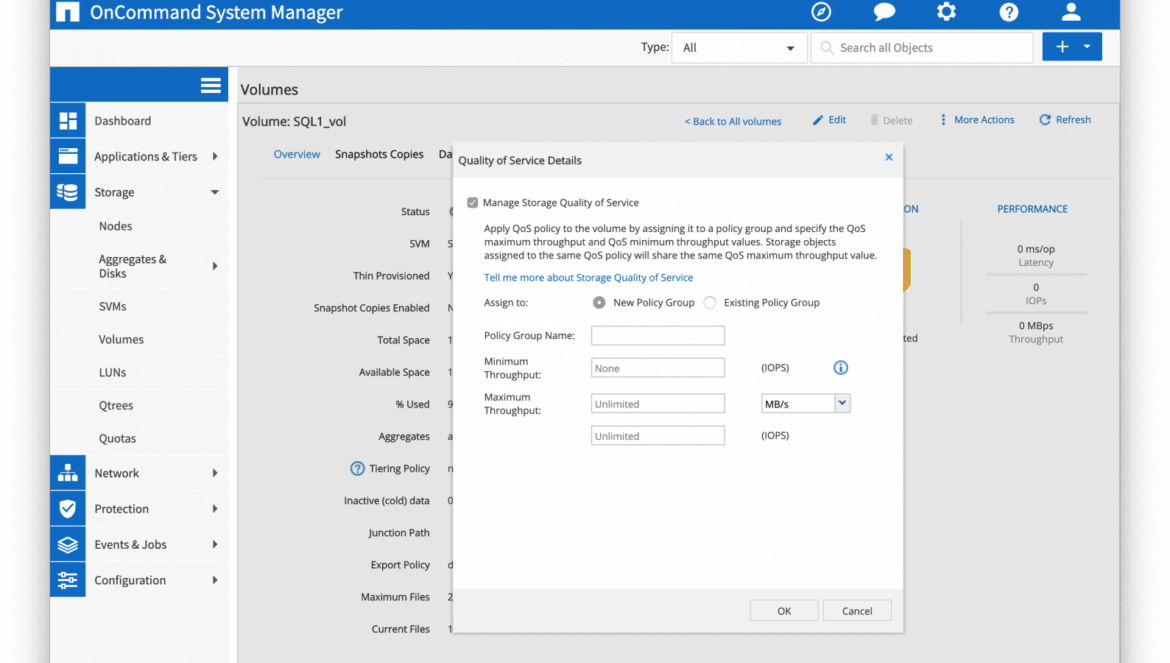Open the compass navigation icon in header
Image resolution: width=1170 pixels, height=663 pixels.
point(821,12)
